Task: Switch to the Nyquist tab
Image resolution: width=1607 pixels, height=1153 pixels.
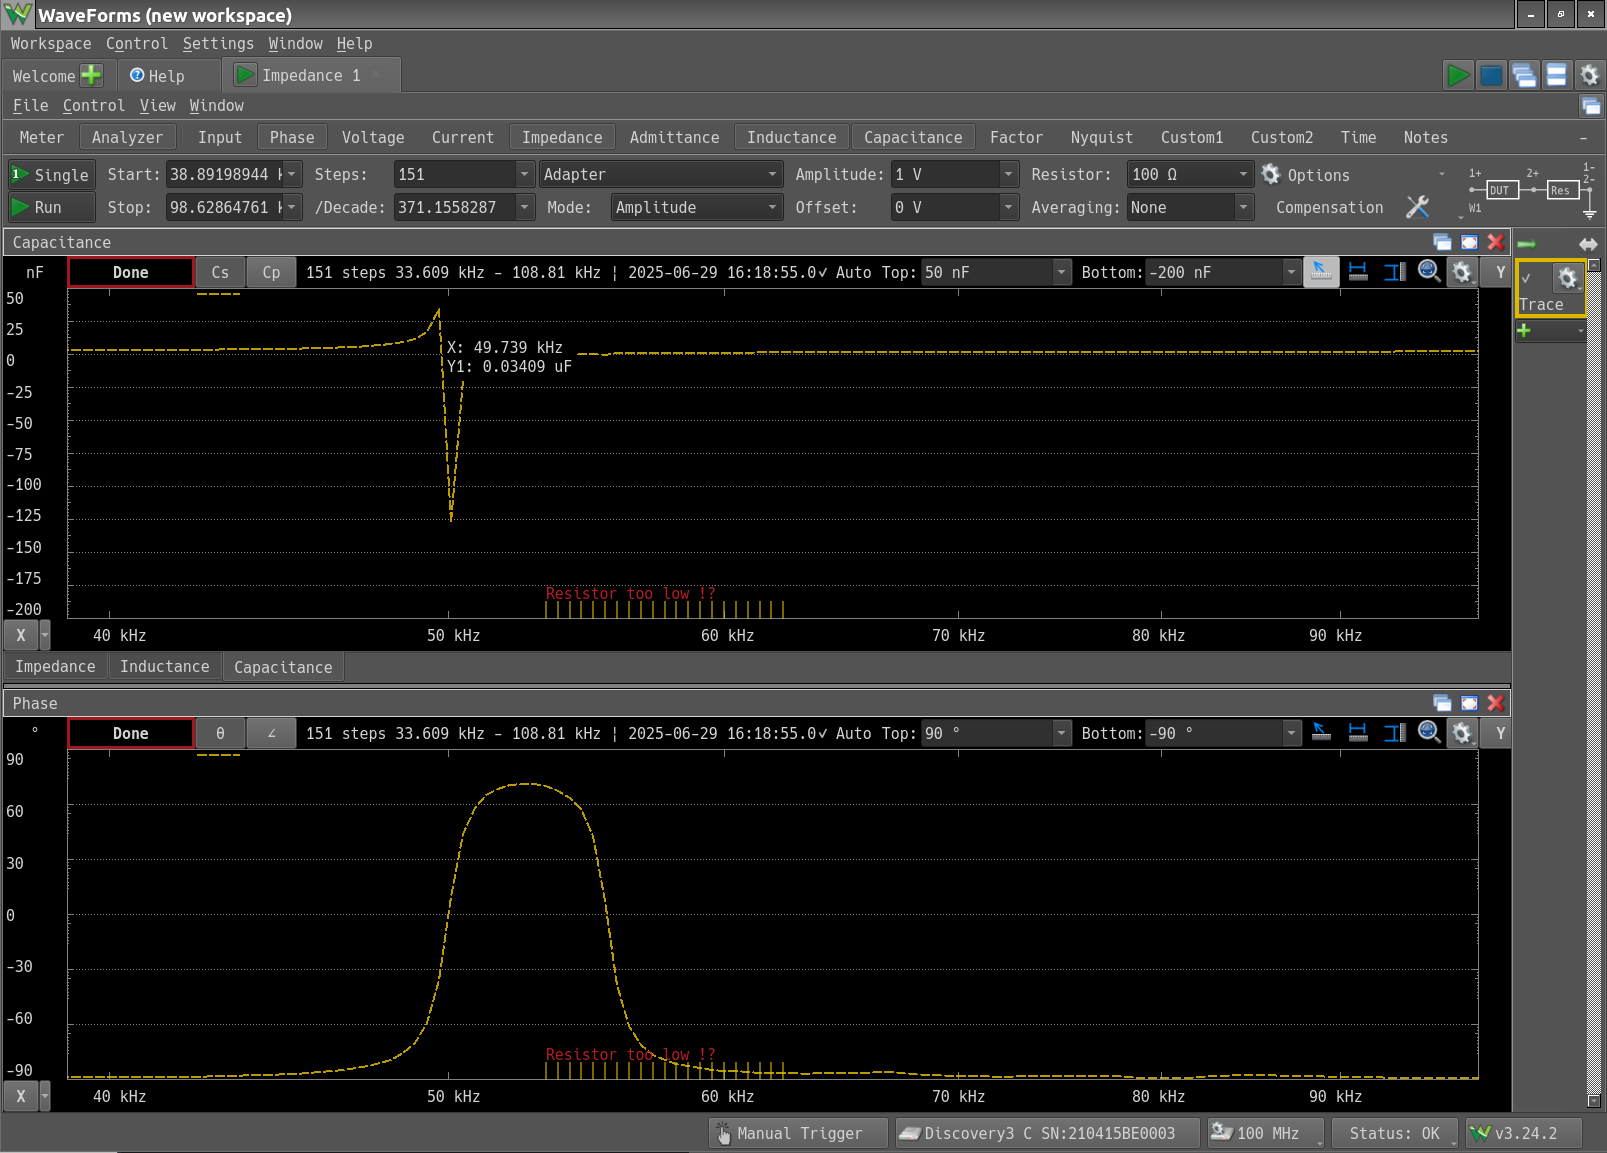Action: click(x=1101, y=137)
